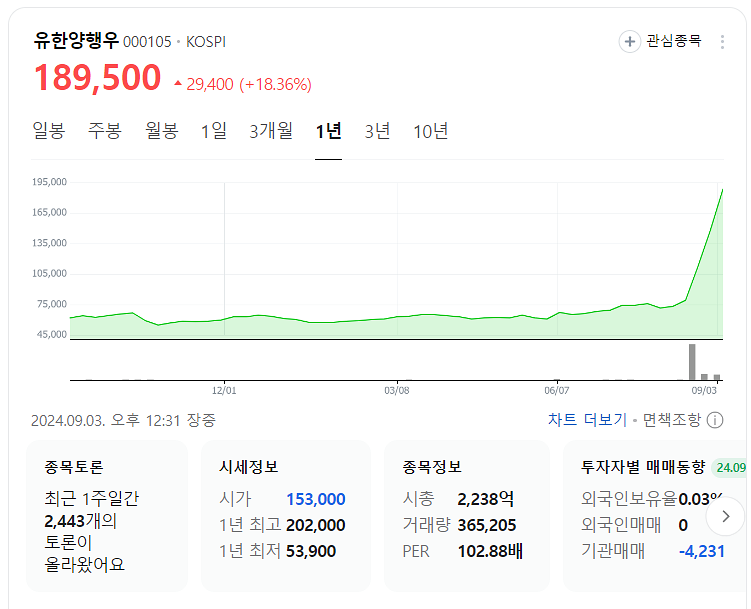Select the 3년 chart range tab
751x609 pixels.
[377, 131]
